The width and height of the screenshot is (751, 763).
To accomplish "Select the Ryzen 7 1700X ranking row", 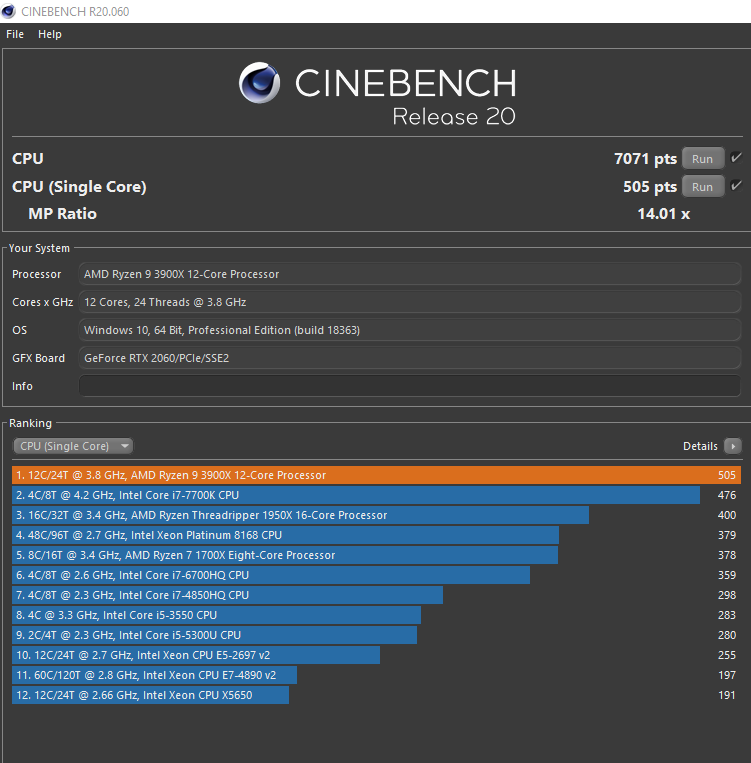I will coord(376,555).
